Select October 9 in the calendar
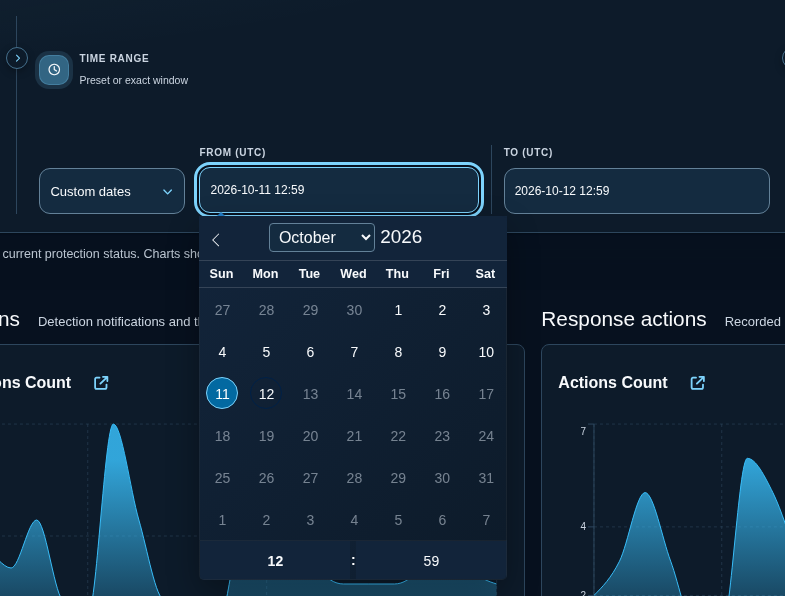This screenshot has height=596, width=785. point(442,352)
